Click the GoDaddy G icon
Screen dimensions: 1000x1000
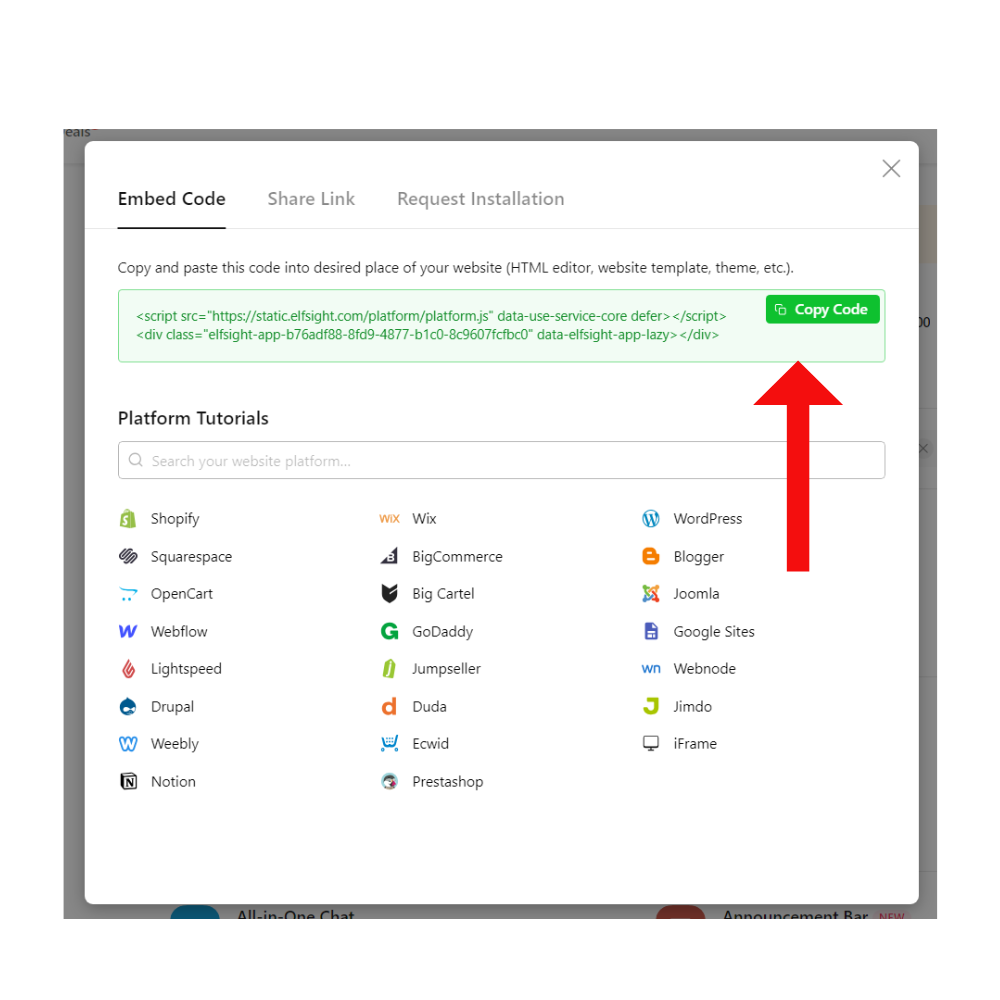click(x=389, y=631)
